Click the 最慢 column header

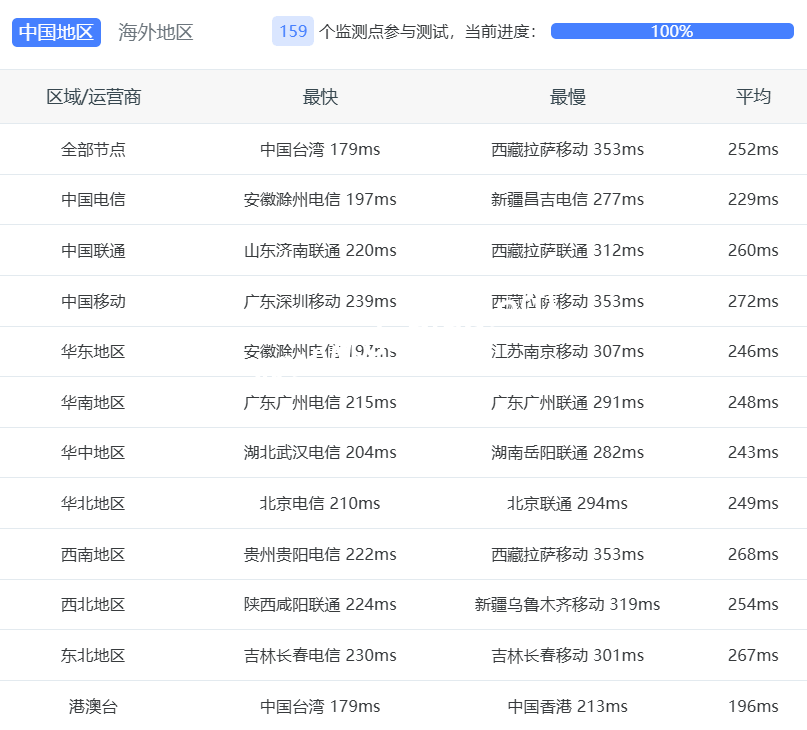pos(567,97)
